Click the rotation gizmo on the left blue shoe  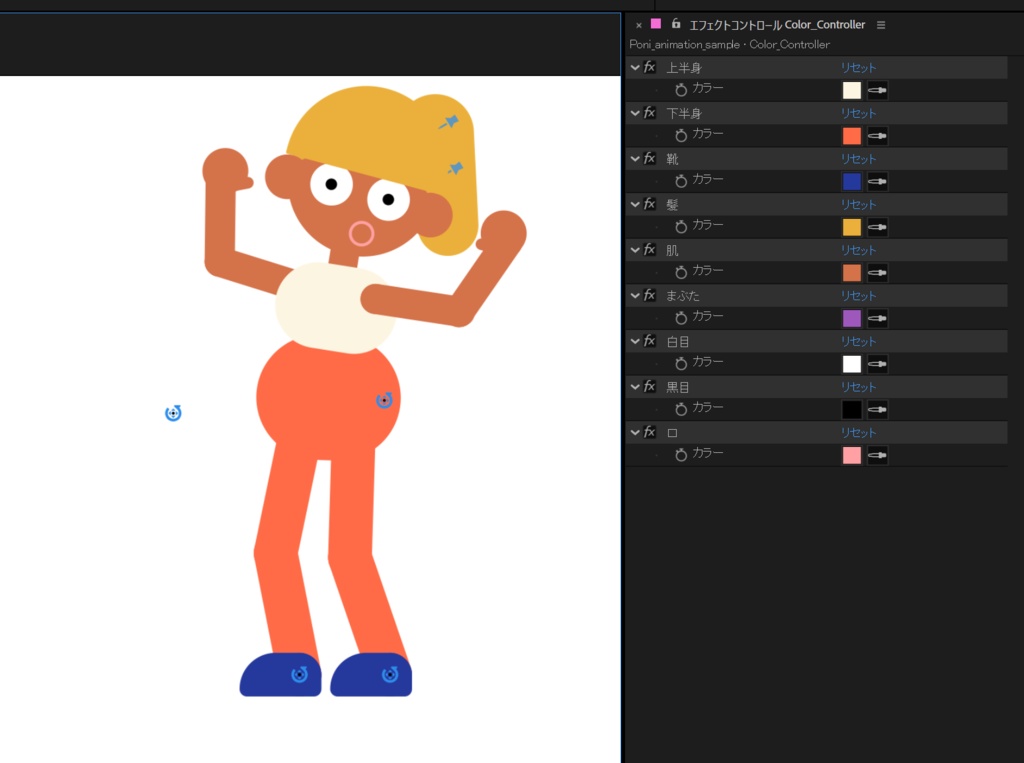click(298, 674)
